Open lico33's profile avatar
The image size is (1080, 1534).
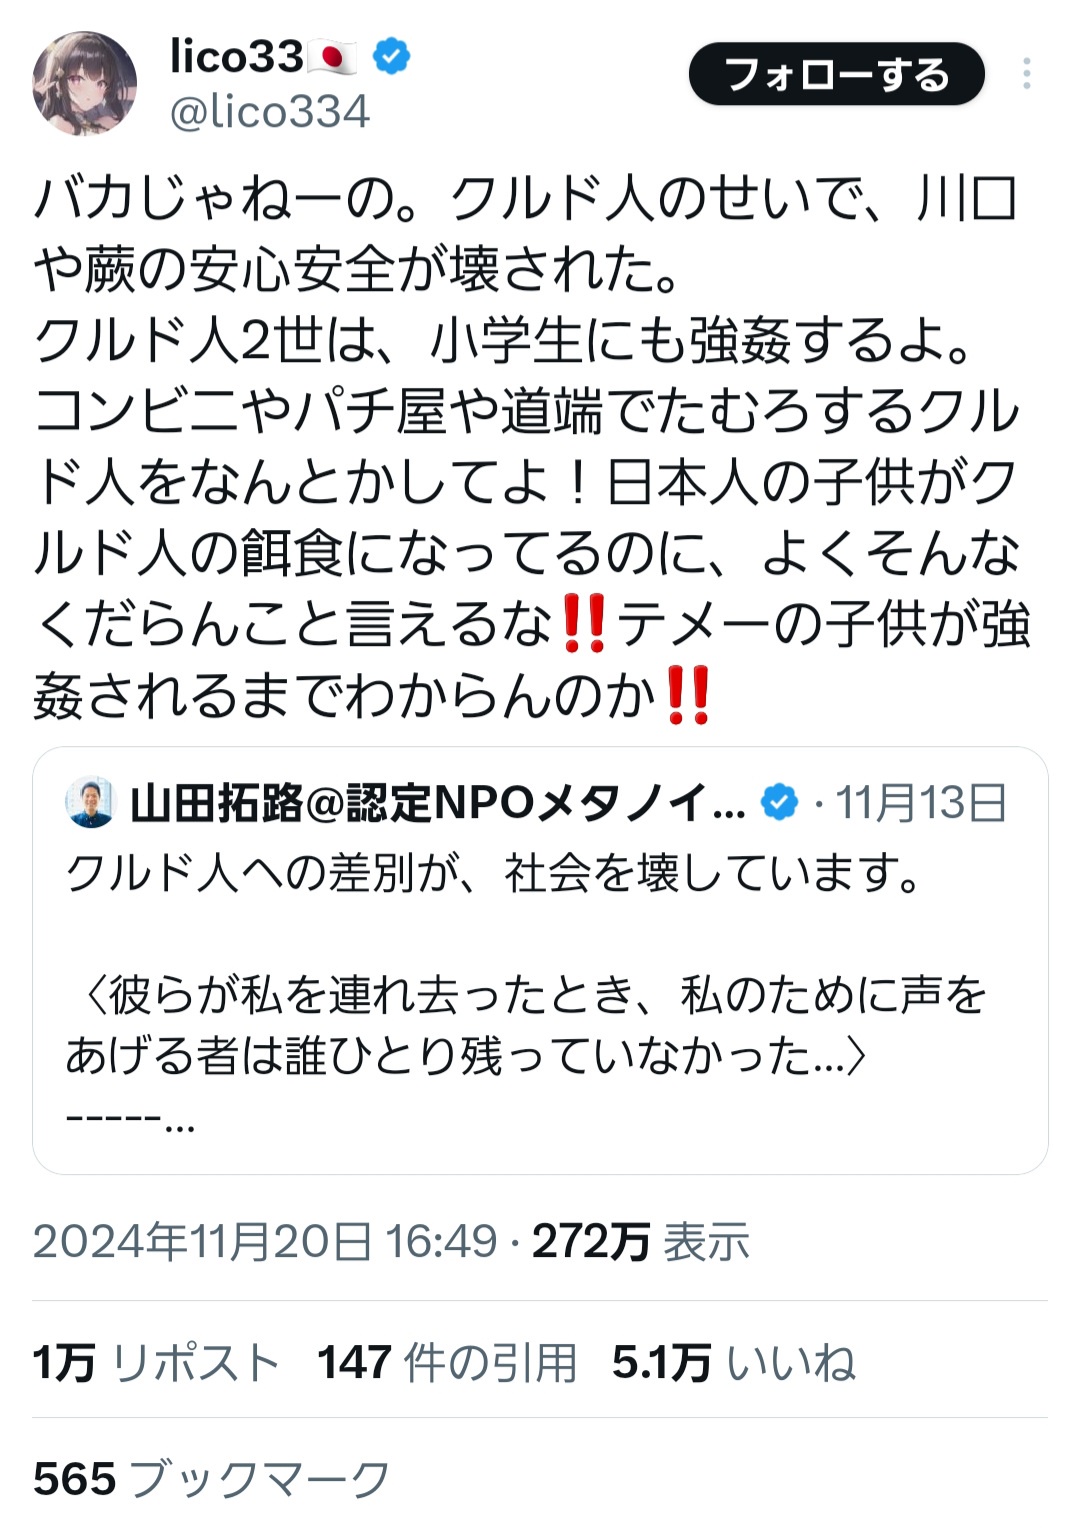coord(84,83)
